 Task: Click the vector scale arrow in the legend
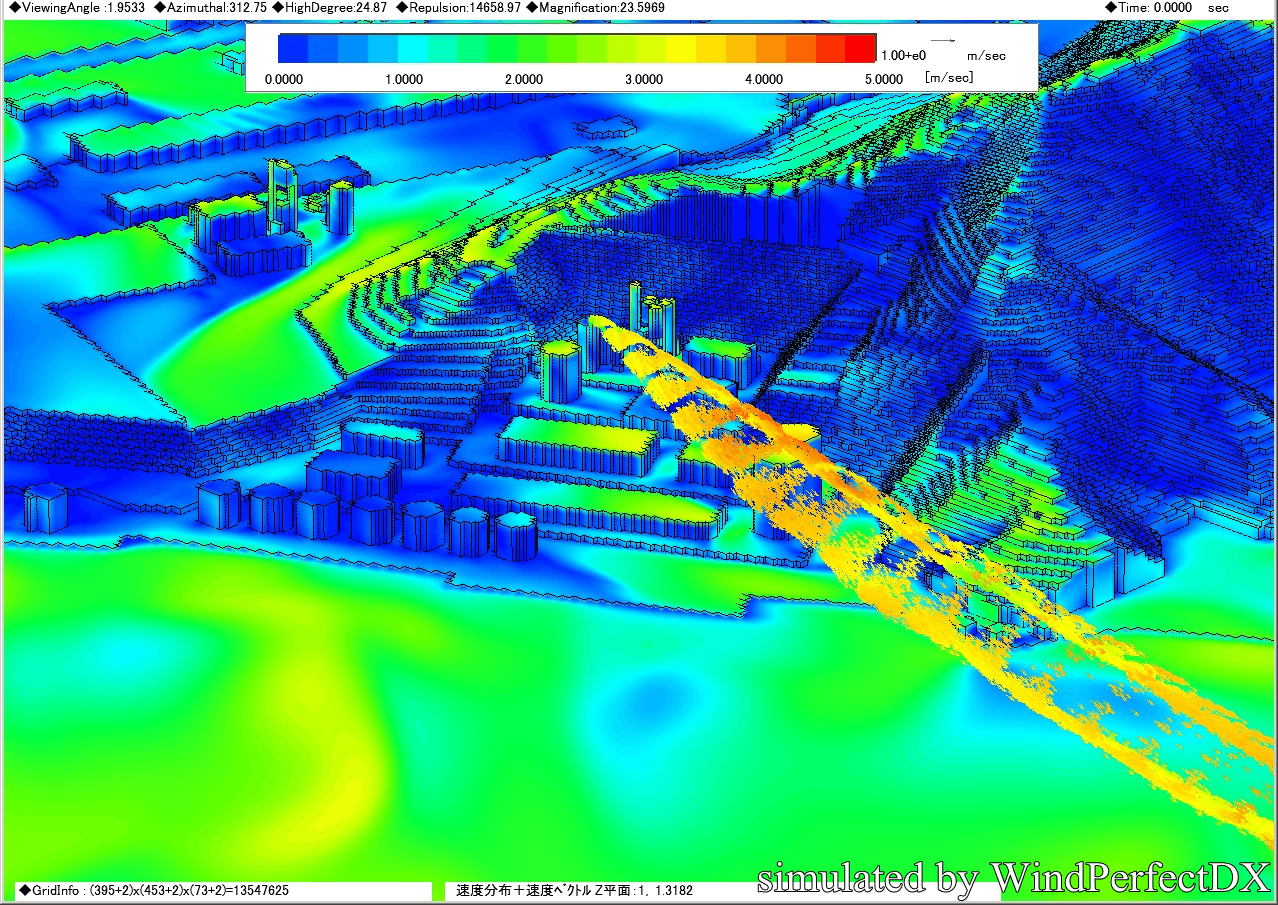(x=943, y=42)
